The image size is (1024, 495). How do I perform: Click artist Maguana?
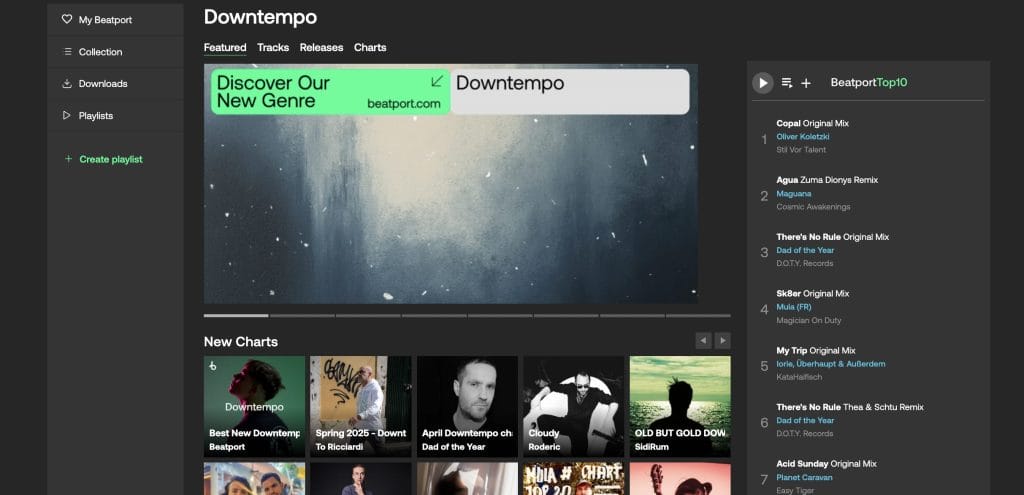pyautogui.click(x=793, y=193)
